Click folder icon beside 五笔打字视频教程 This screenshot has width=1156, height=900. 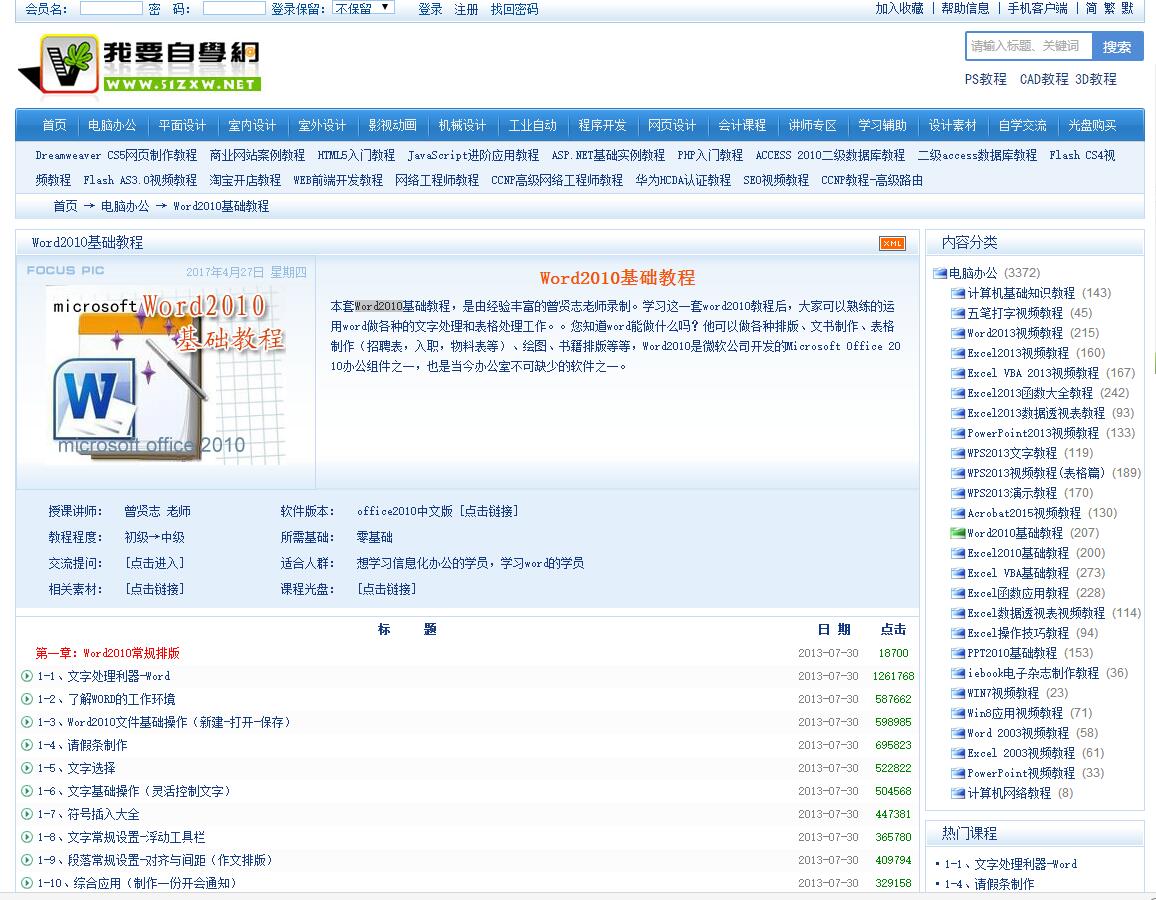coord(958,313)
